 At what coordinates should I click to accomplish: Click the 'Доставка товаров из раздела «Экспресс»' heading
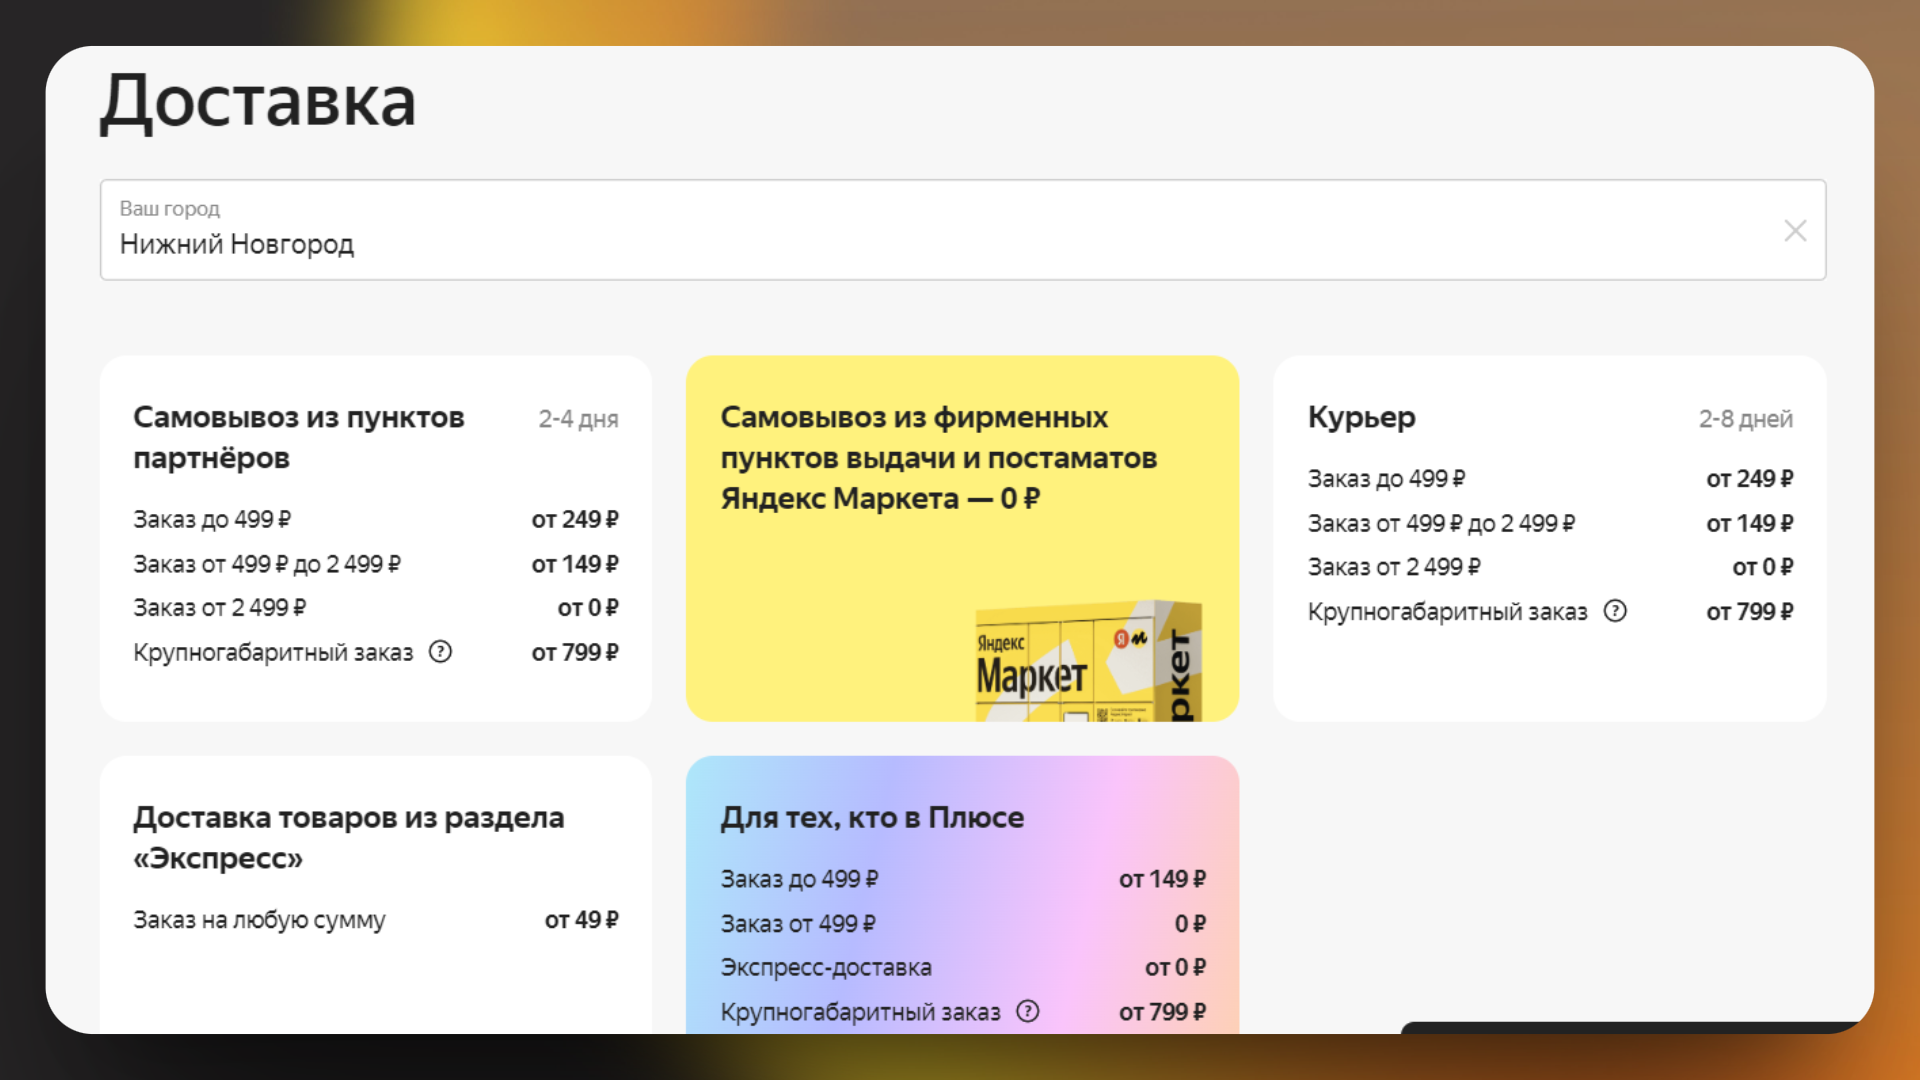pyautogui.click(x=349, y=837)
